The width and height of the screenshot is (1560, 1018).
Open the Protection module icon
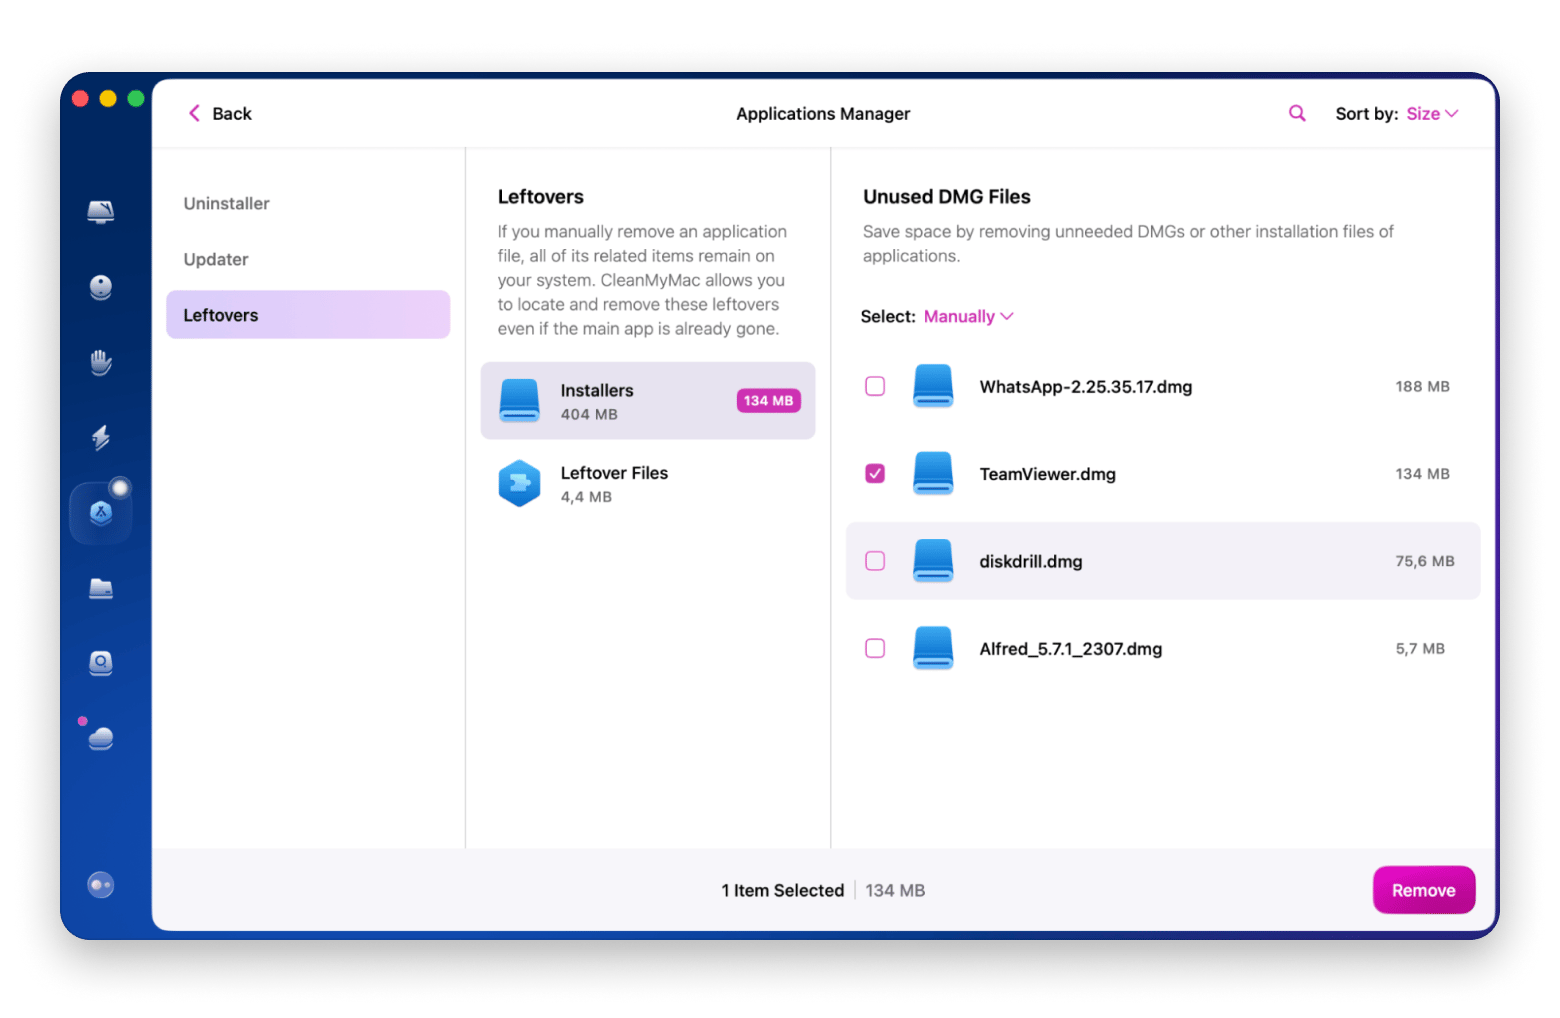(x=100, y=362)
